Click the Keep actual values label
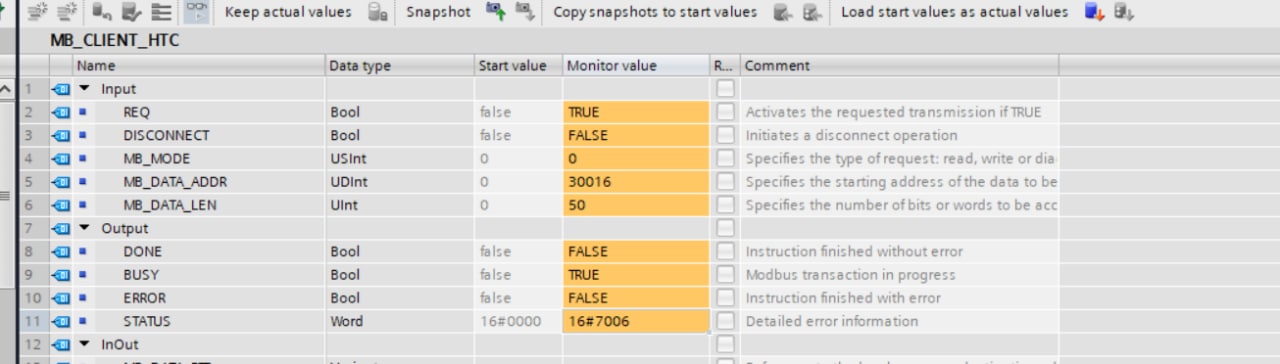The height and width of the screenshot is (364, 1280). tap(288, 12)
